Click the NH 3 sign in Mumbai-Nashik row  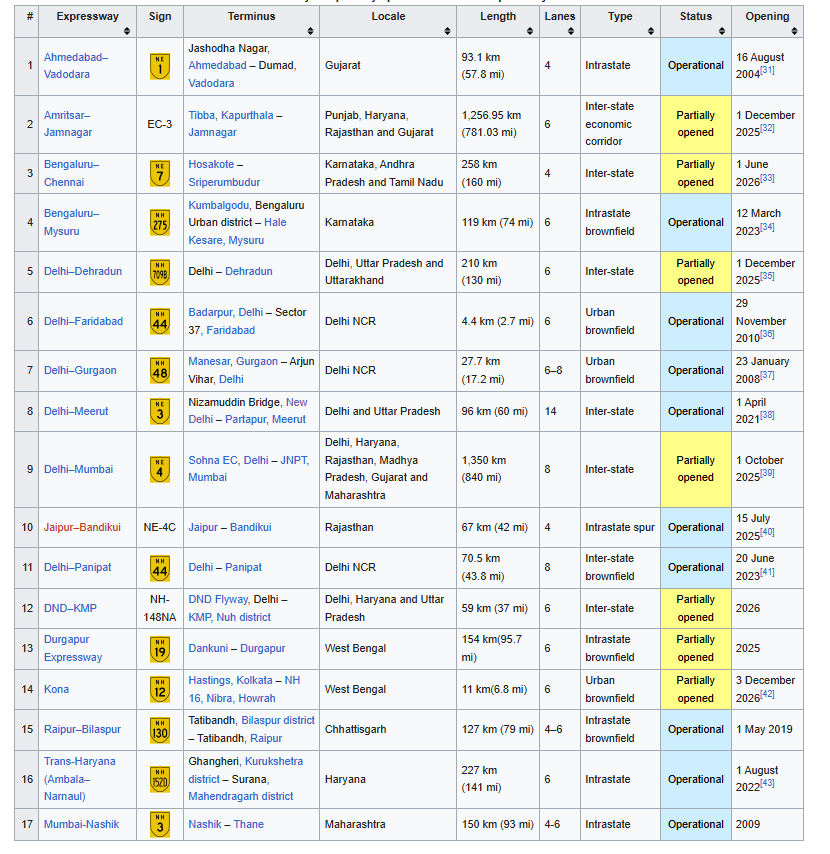160,825
